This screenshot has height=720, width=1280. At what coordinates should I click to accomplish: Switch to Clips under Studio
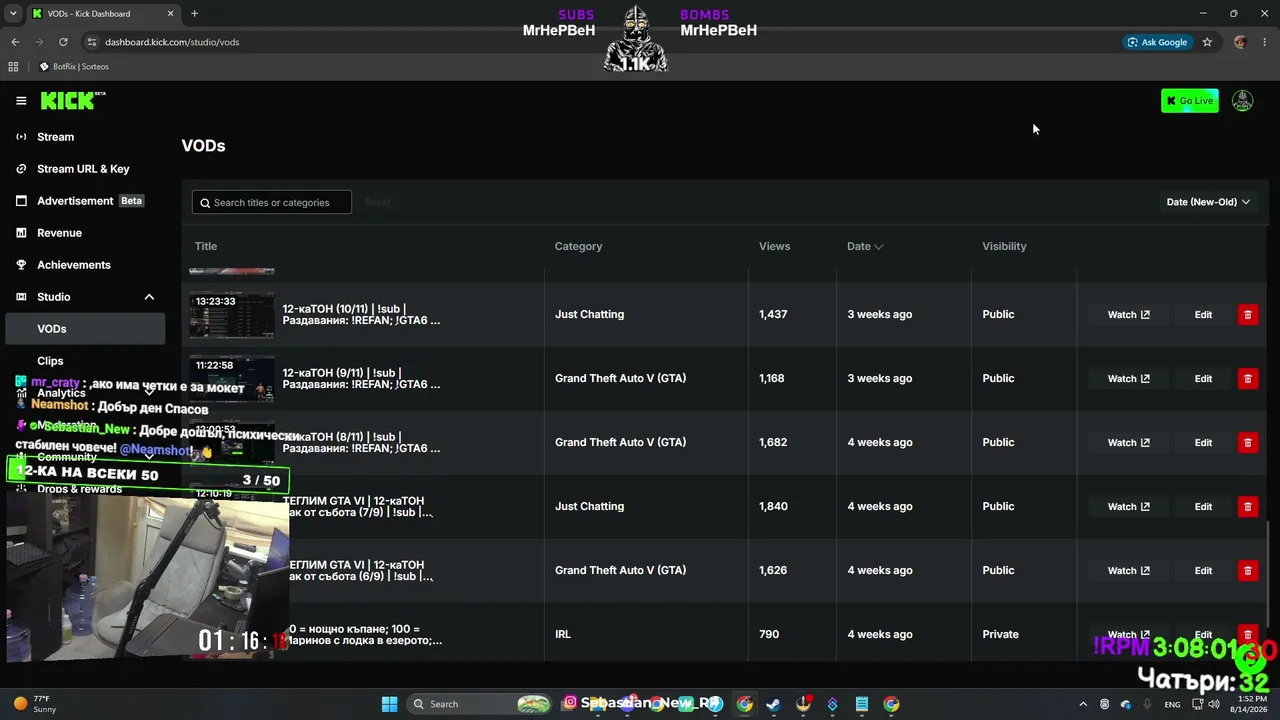pos(50,361)
